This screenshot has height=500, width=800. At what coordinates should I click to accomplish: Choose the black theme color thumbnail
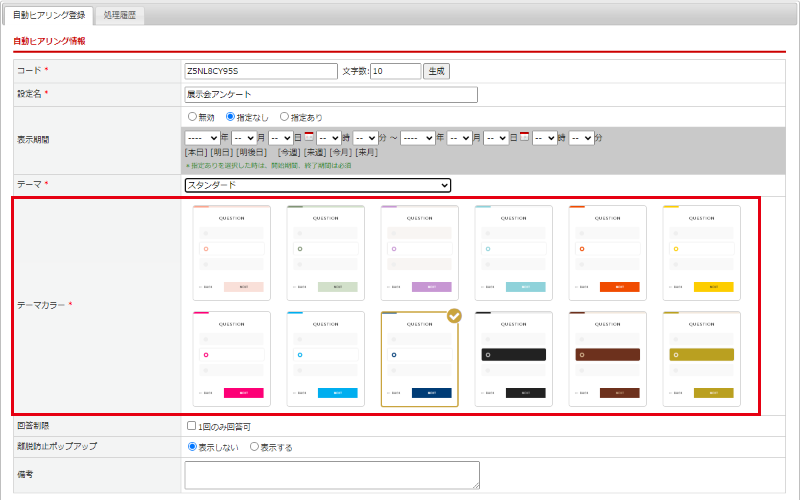pos(513,357)
